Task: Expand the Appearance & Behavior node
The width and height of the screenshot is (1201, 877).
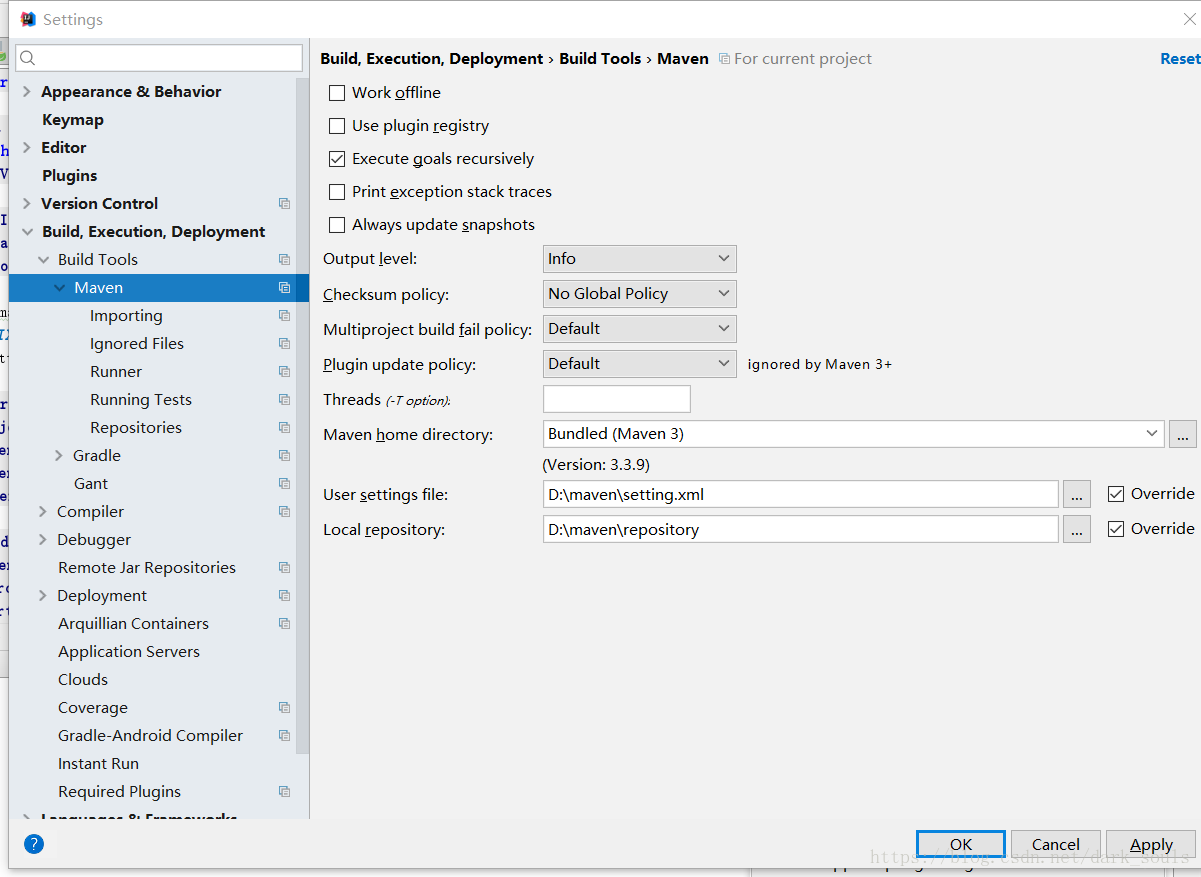Action: [x=26, y=91]
